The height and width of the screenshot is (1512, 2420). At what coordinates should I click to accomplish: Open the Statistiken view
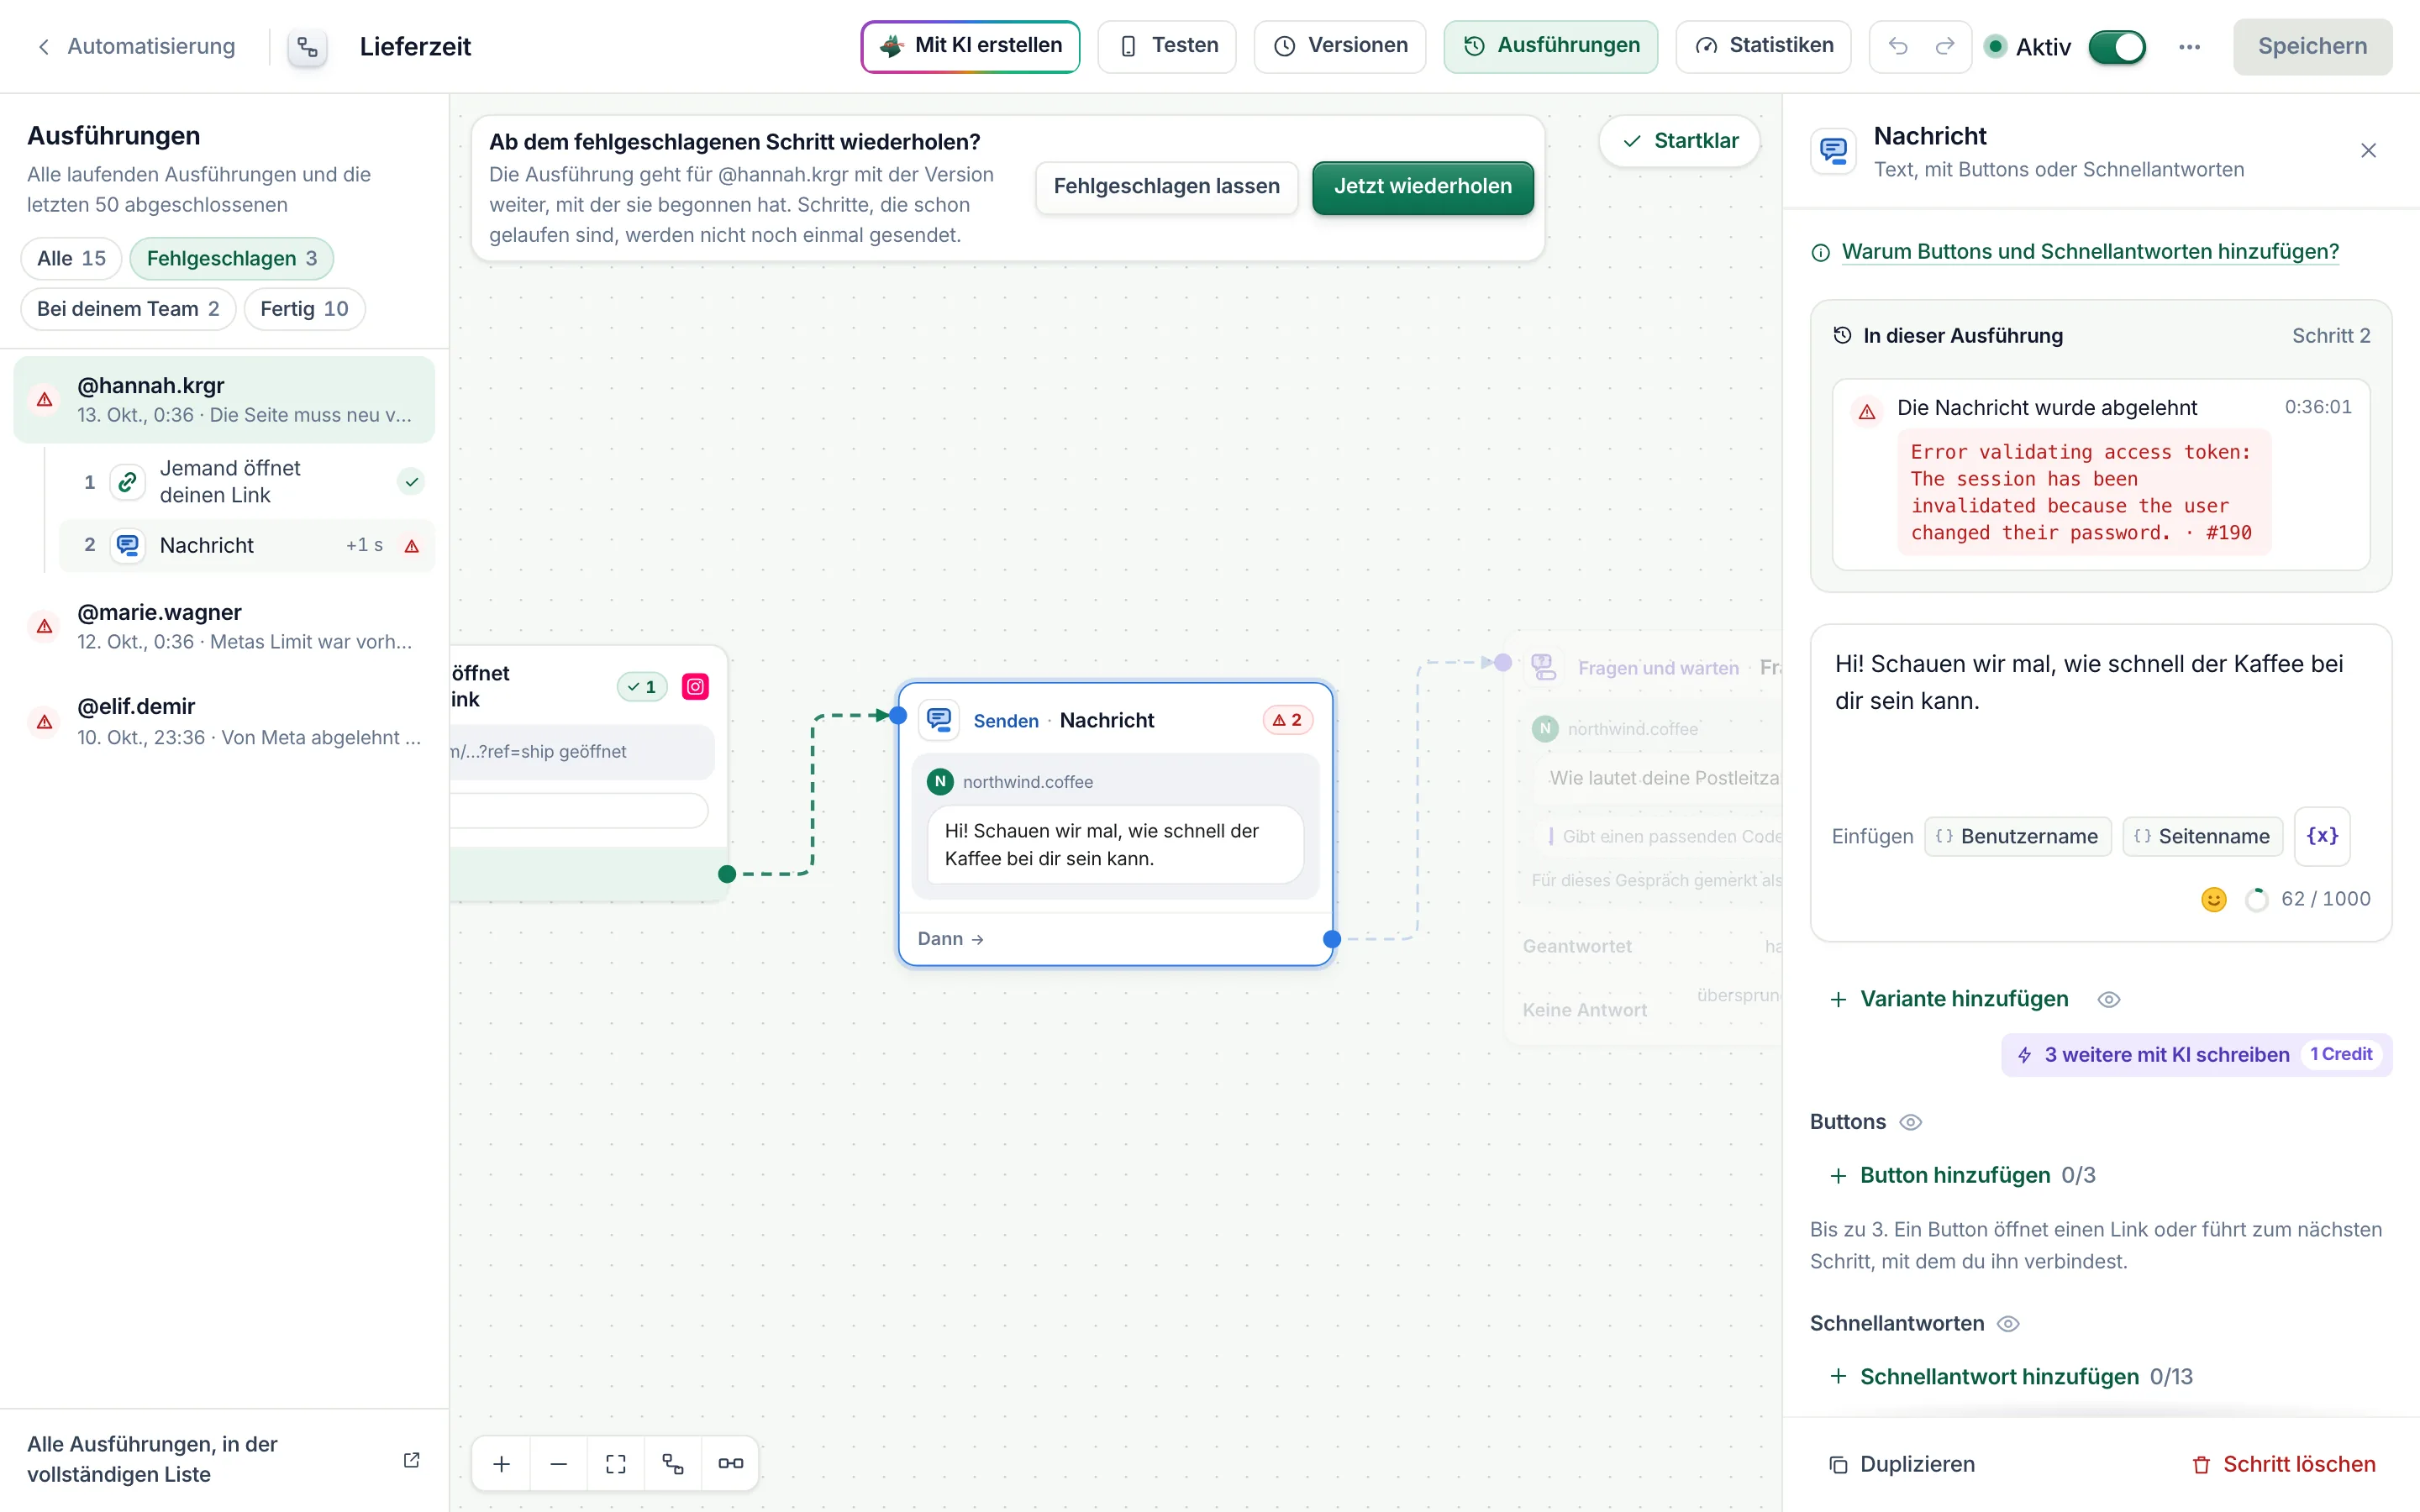click(x=1764, y=46)
